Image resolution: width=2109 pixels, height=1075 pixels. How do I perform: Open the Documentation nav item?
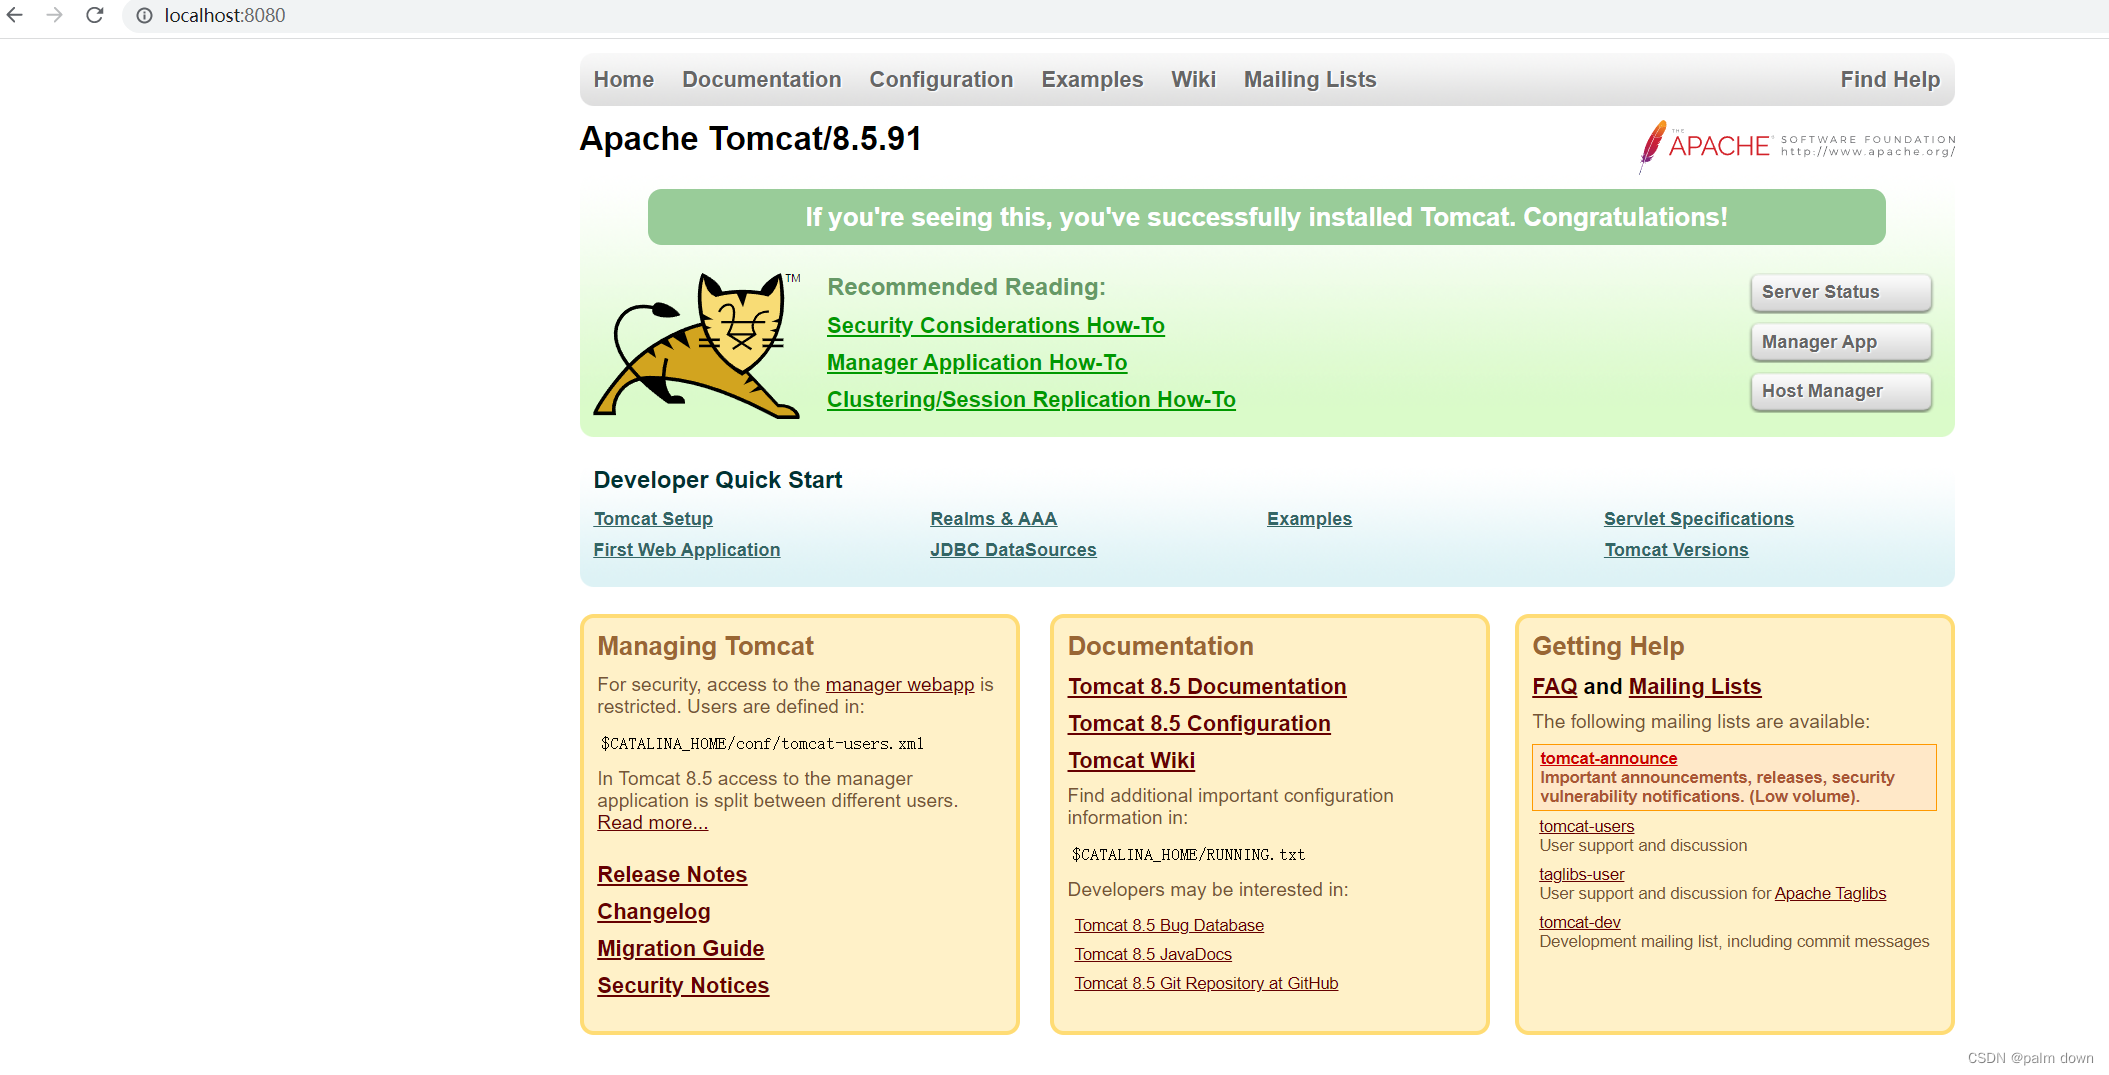(x=762, y=80)
